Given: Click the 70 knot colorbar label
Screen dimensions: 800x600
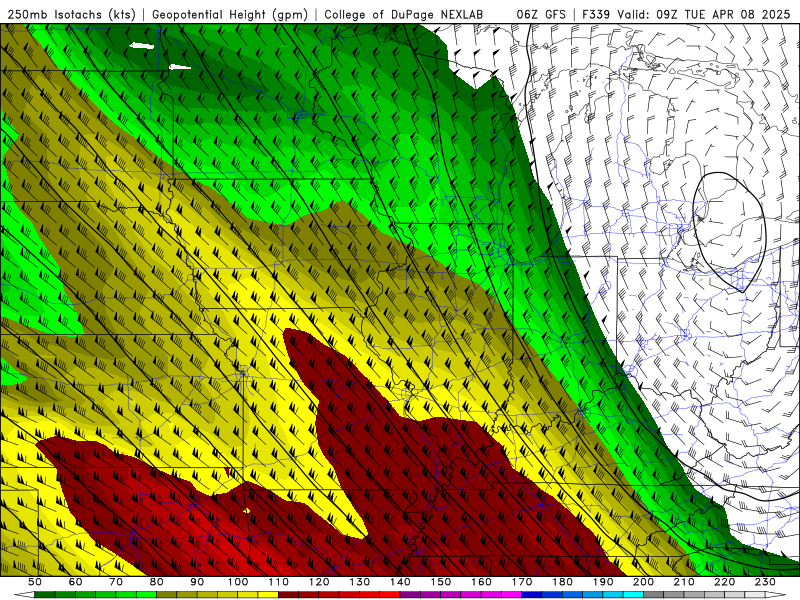Looking at the screenshot, I should (x=116, y=582).
